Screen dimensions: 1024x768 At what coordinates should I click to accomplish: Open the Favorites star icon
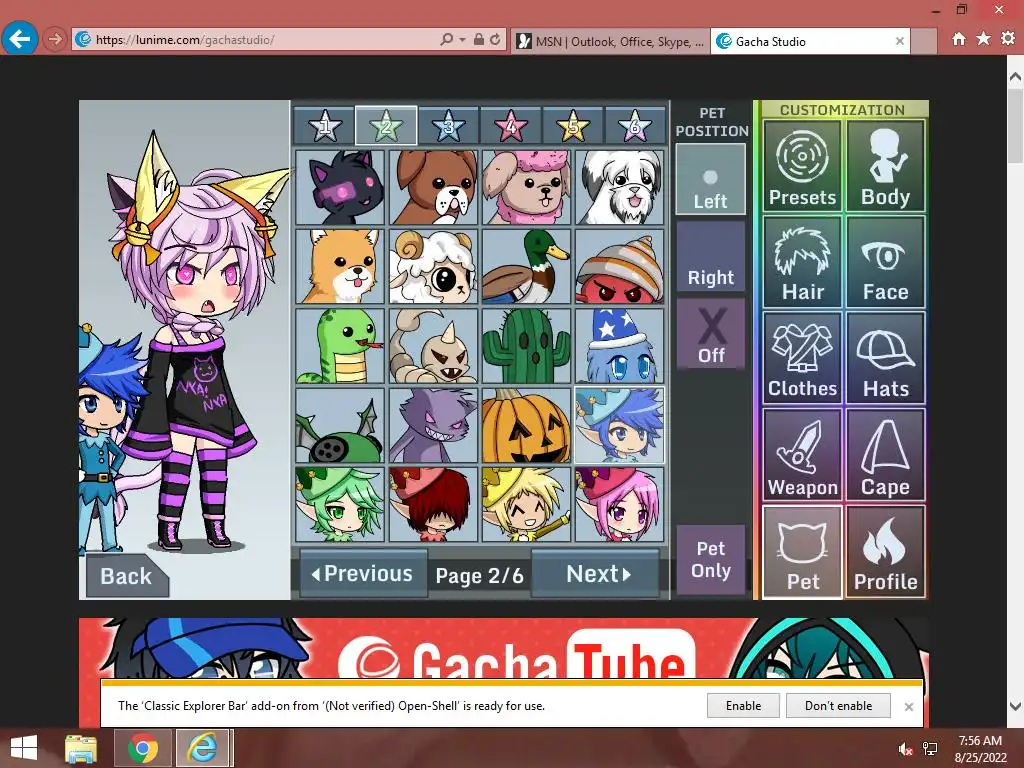984,39
